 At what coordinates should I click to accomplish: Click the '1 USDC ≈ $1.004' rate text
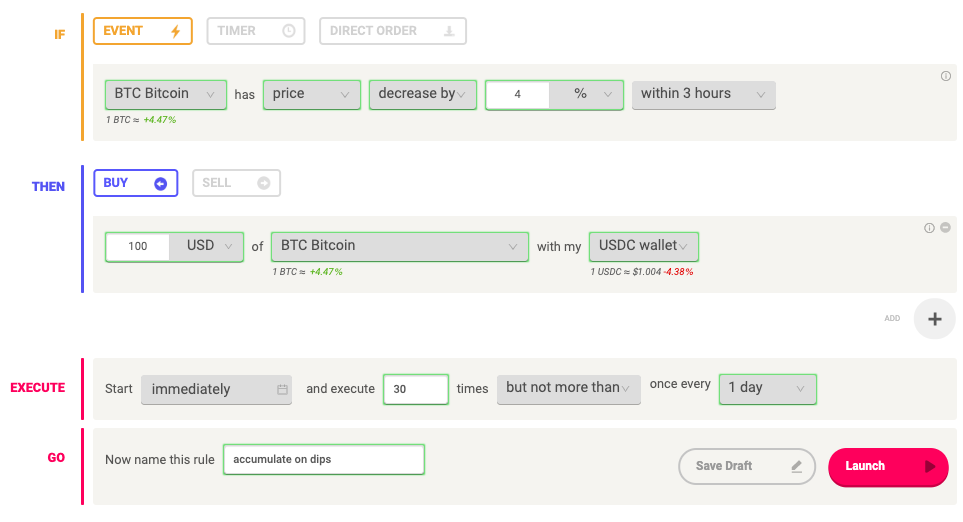click(x=626, y=272)
